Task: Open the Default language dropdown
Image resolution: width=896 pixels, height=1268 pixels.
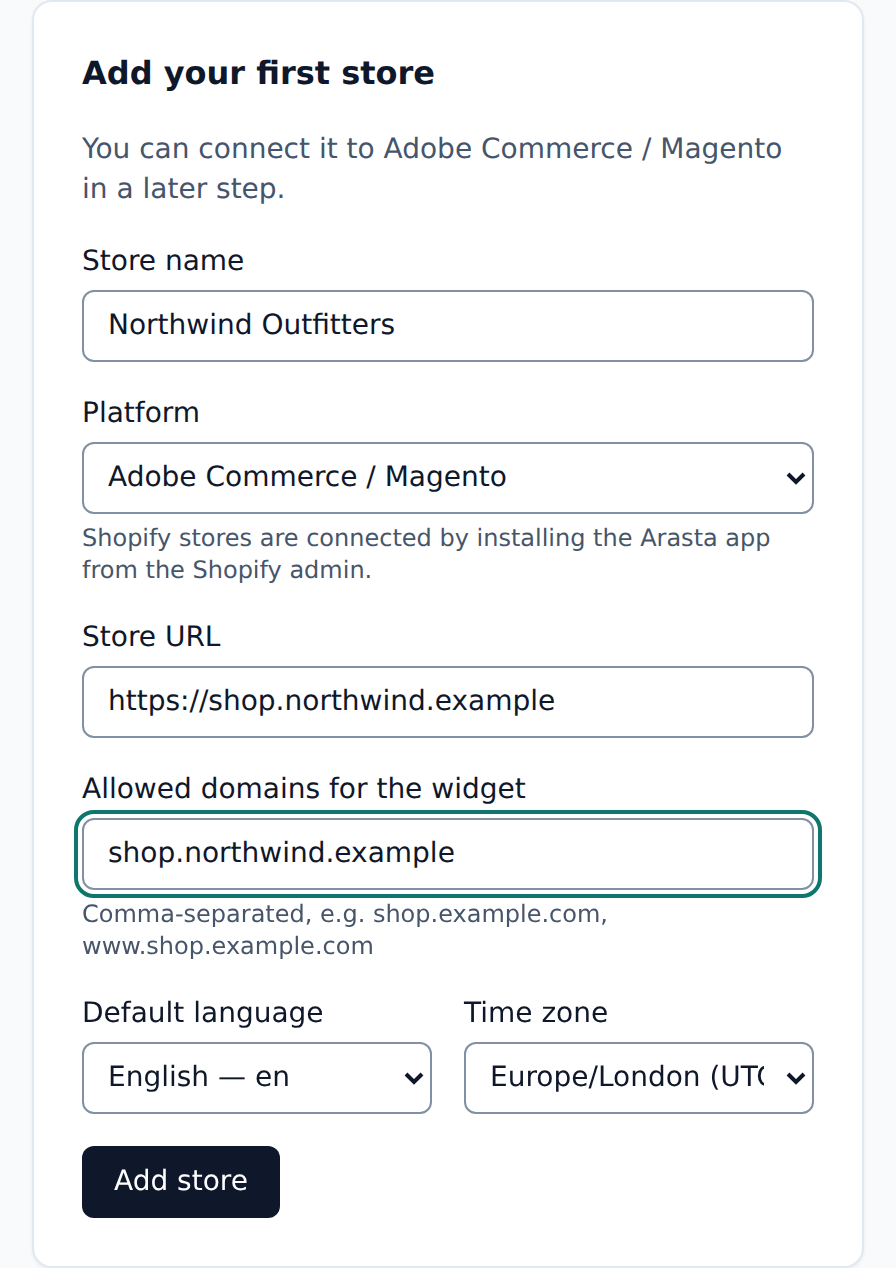Action: (257, 1078)
